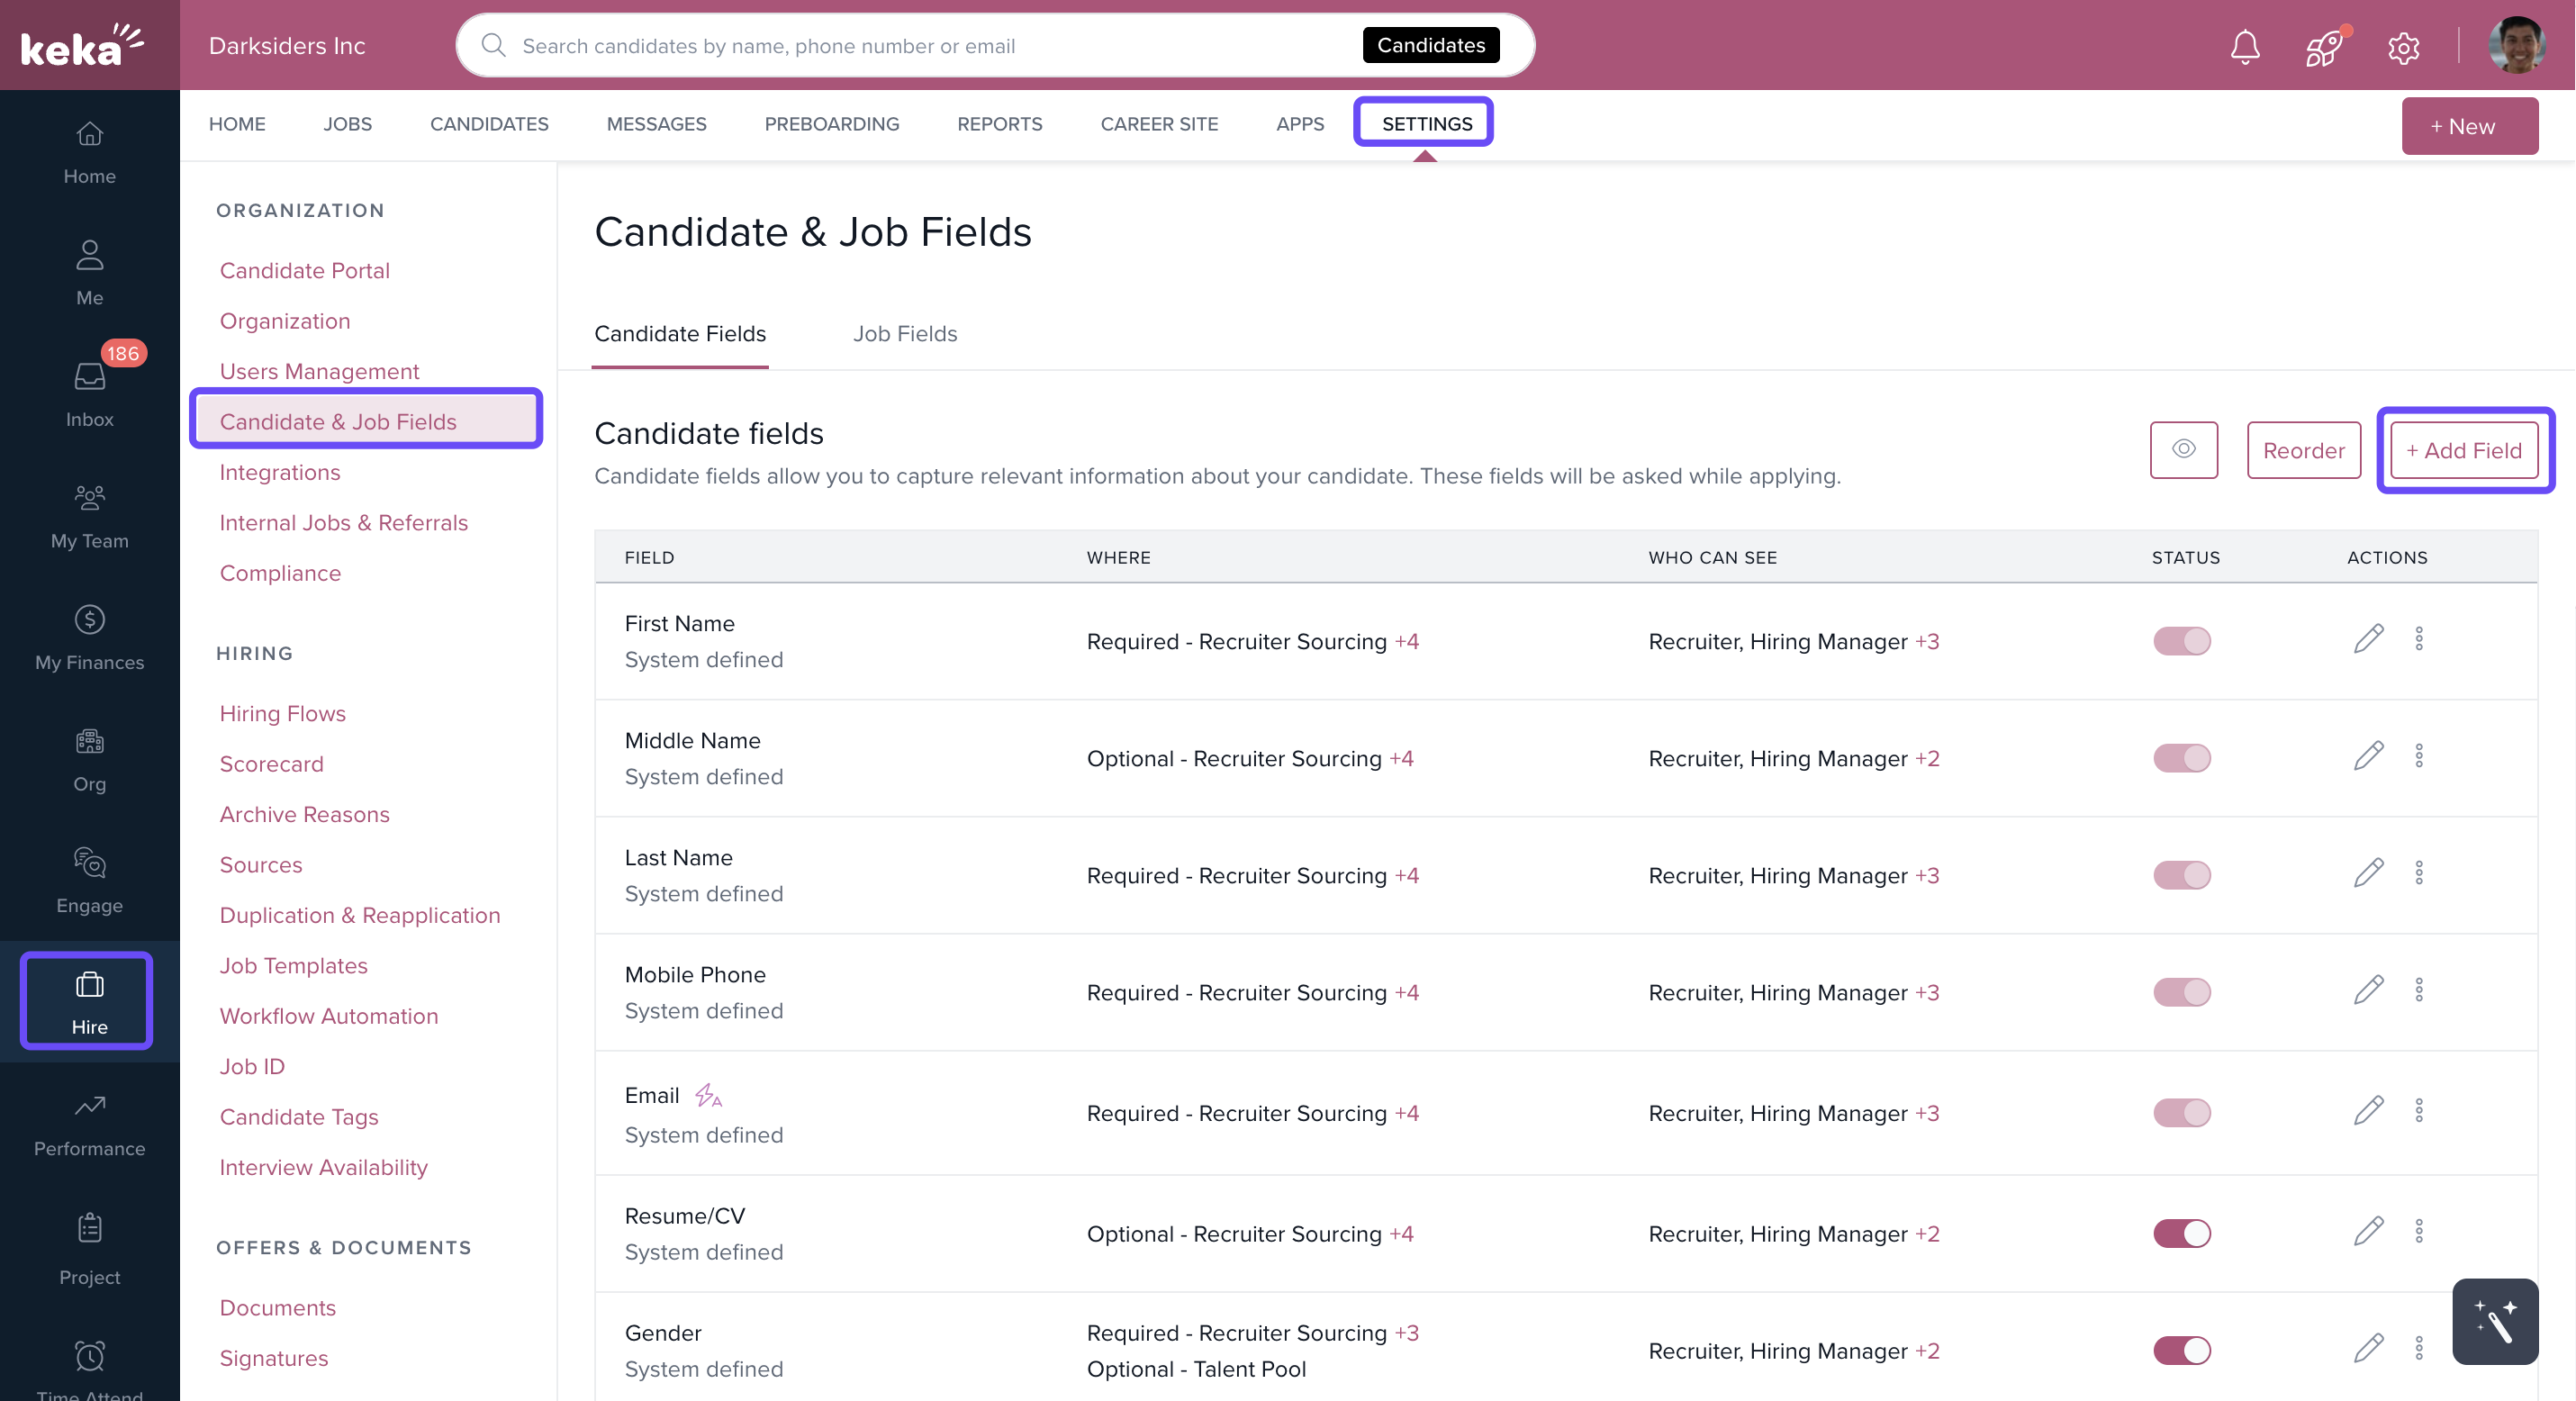Click the magic wand assistant button

pos(2494,1321)
